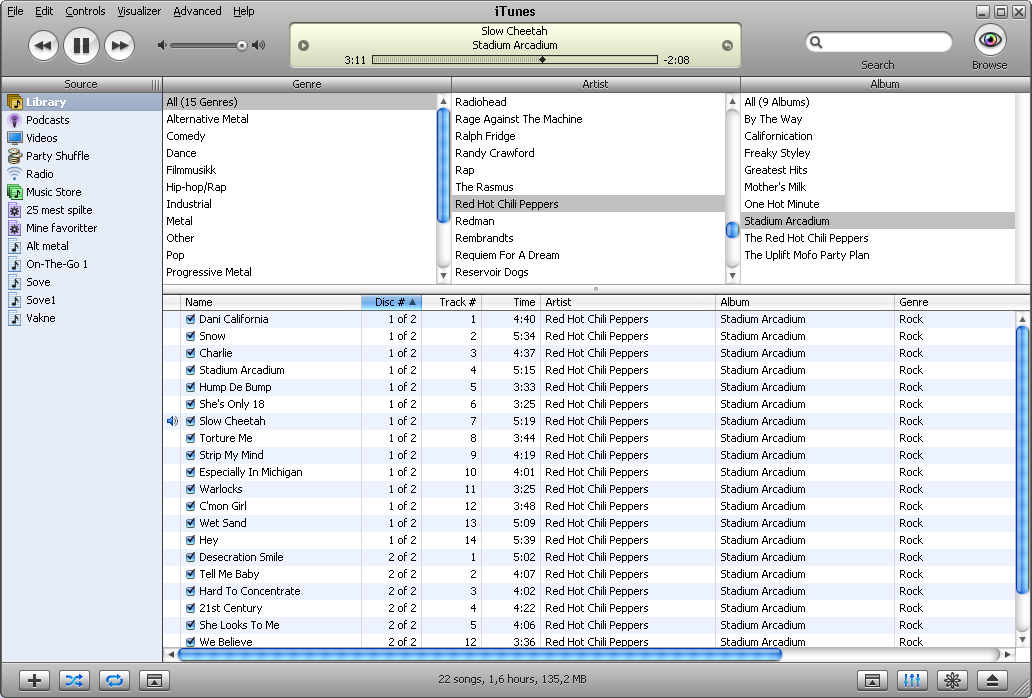Viewport: 1032px width, 698px height.
Task: Uncheck the Slow Cheetah checkbox
Action: click(x=191, y=421)
